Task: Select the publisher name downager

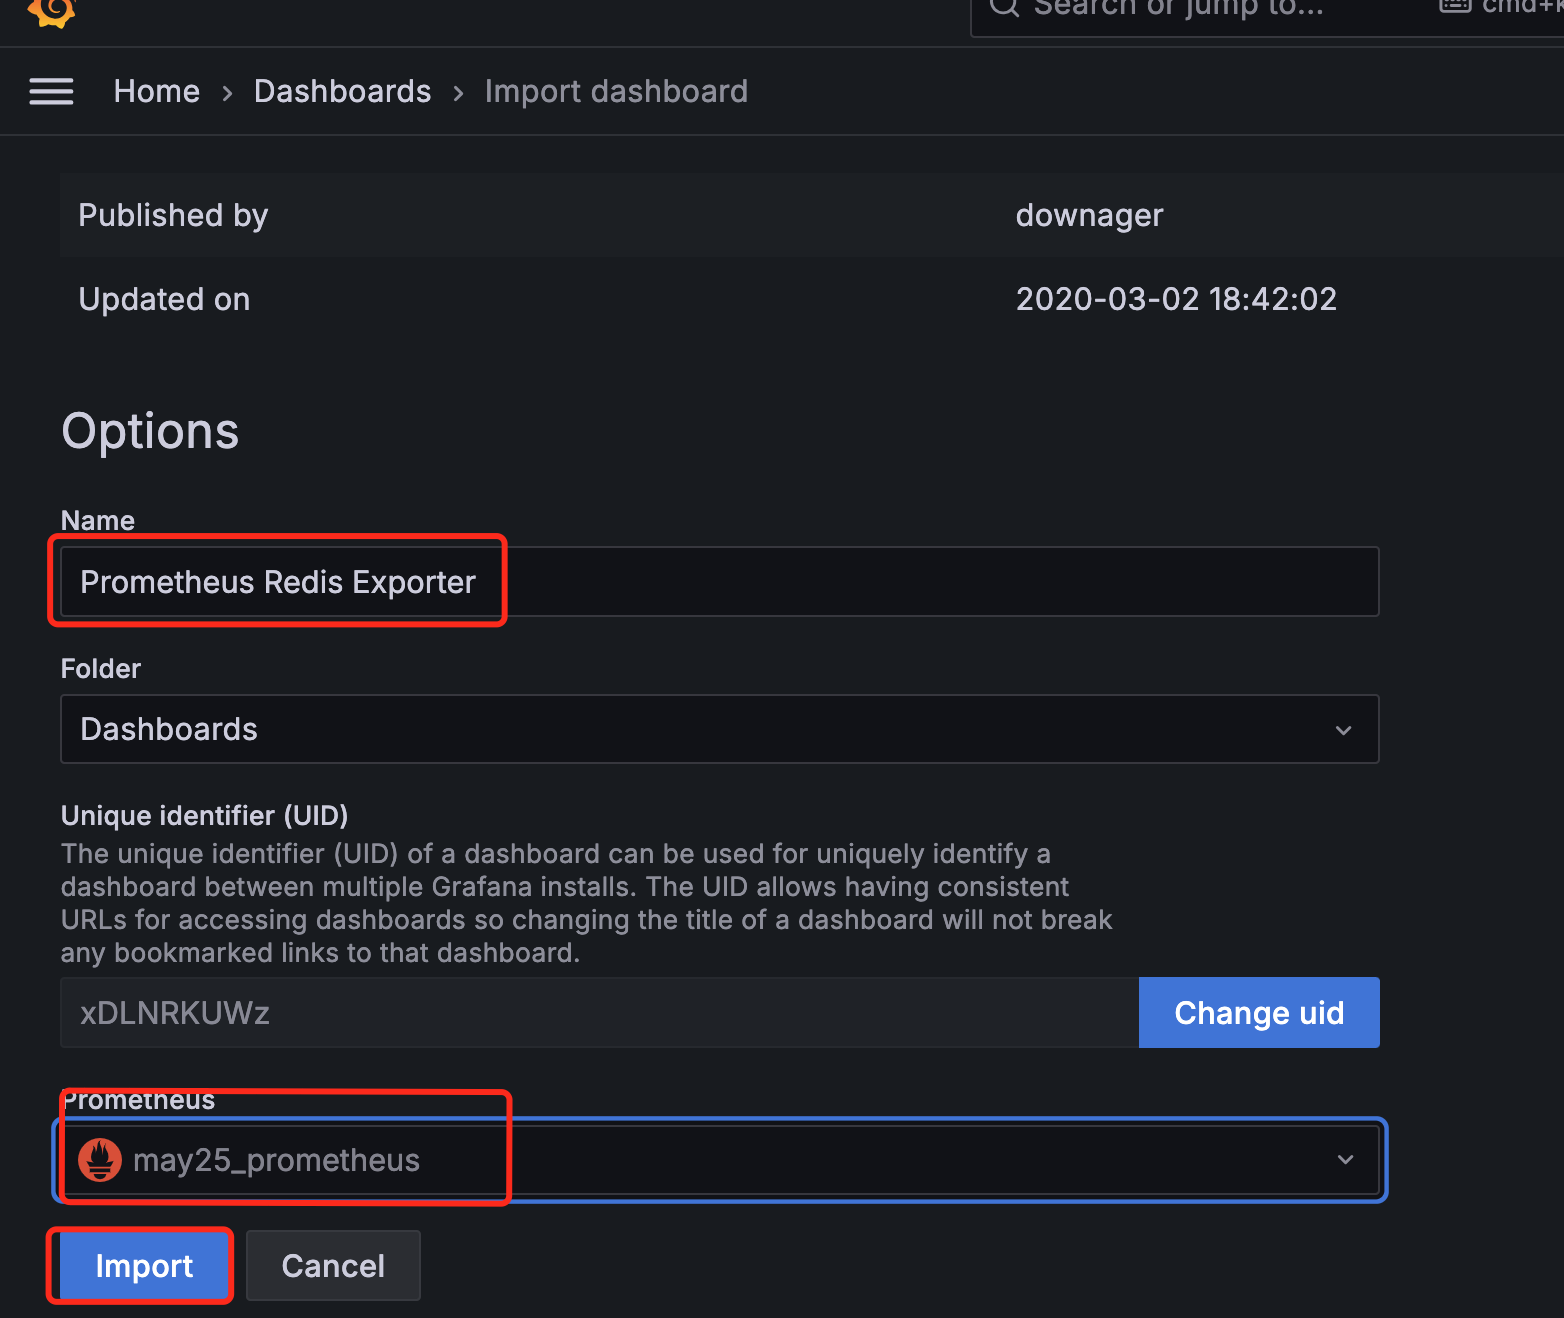Action: tap(1089, 216)
